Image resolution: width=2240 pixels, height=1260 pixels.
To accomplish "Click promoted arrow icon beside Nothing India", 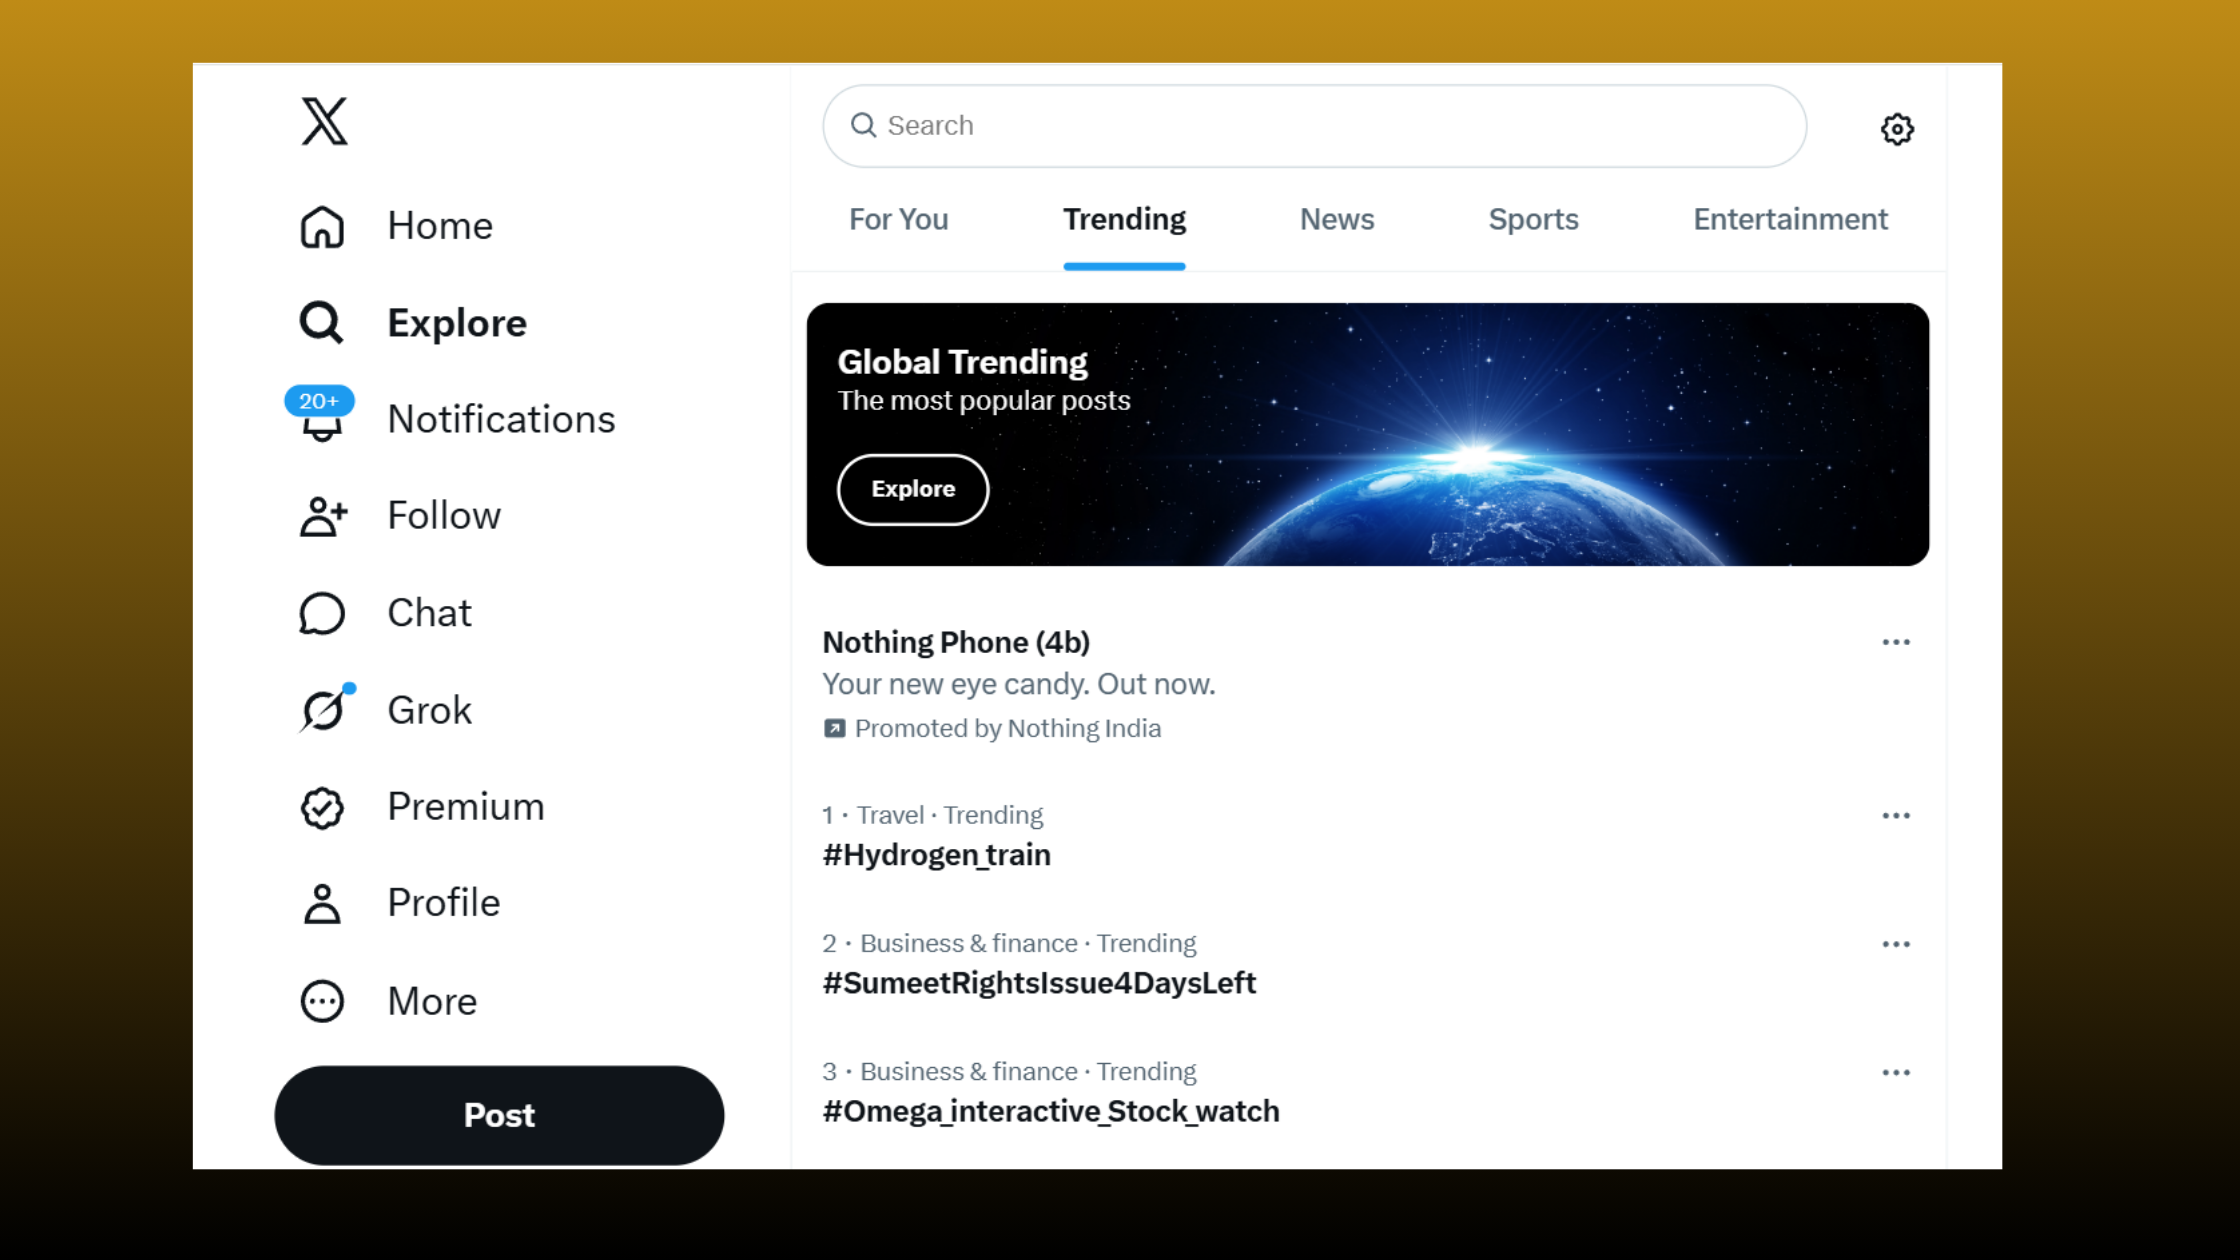I will point(834,728).
